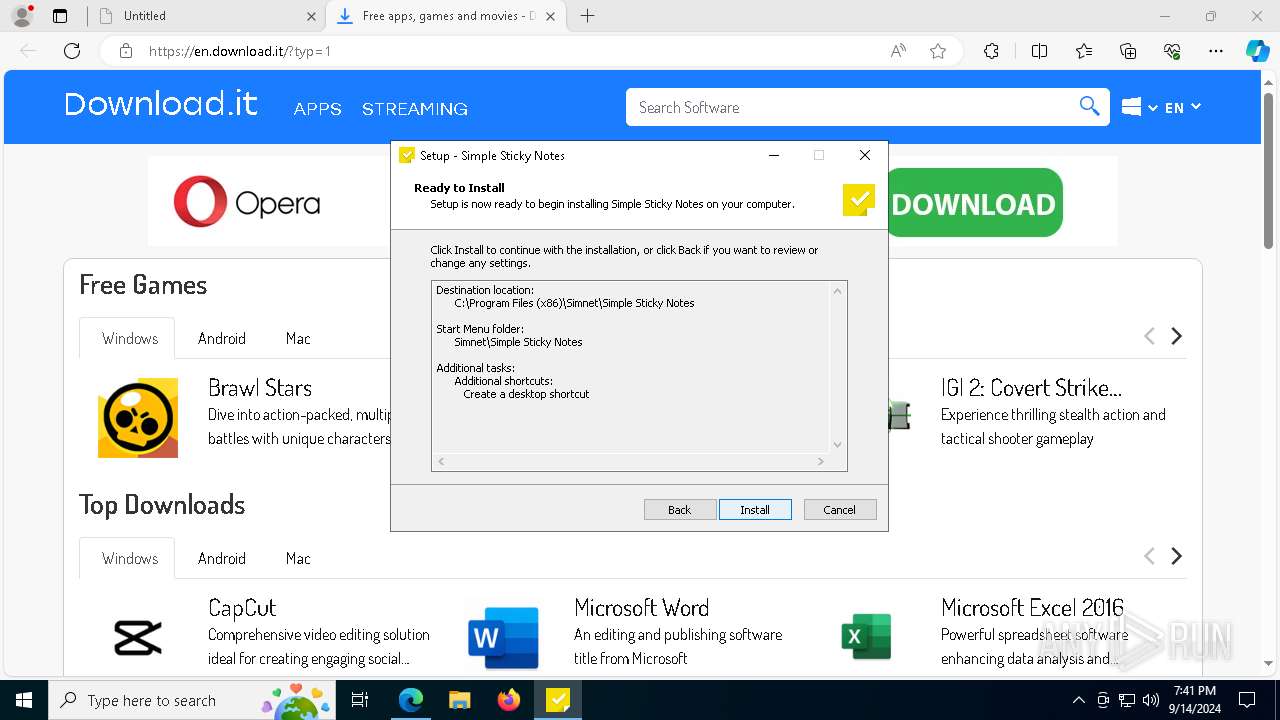
Task: Open the Windows Start menu
Action: pyautogui.click(x=24, y=700)
